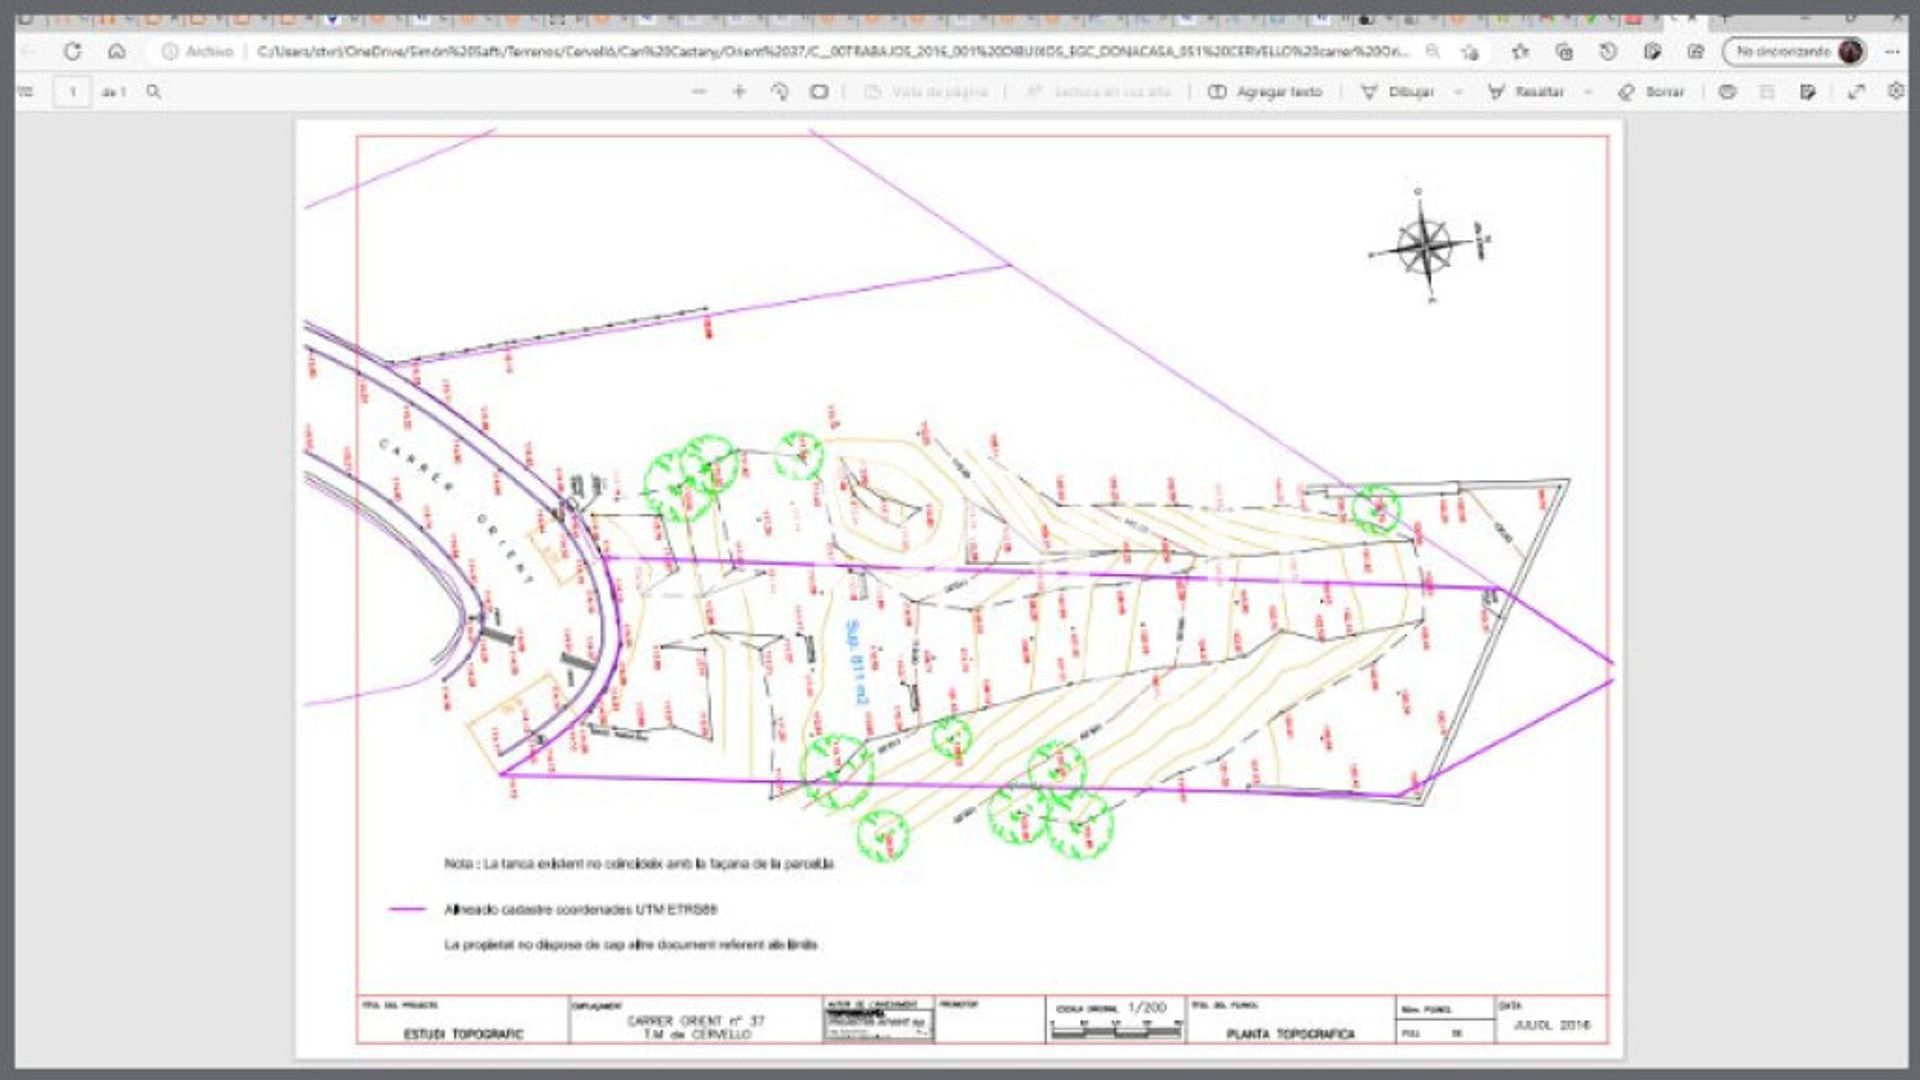Viewport: 1920px width, 1080px height.
Task: Open the share icon in browser toolbar
Action: click(1695, 51)
